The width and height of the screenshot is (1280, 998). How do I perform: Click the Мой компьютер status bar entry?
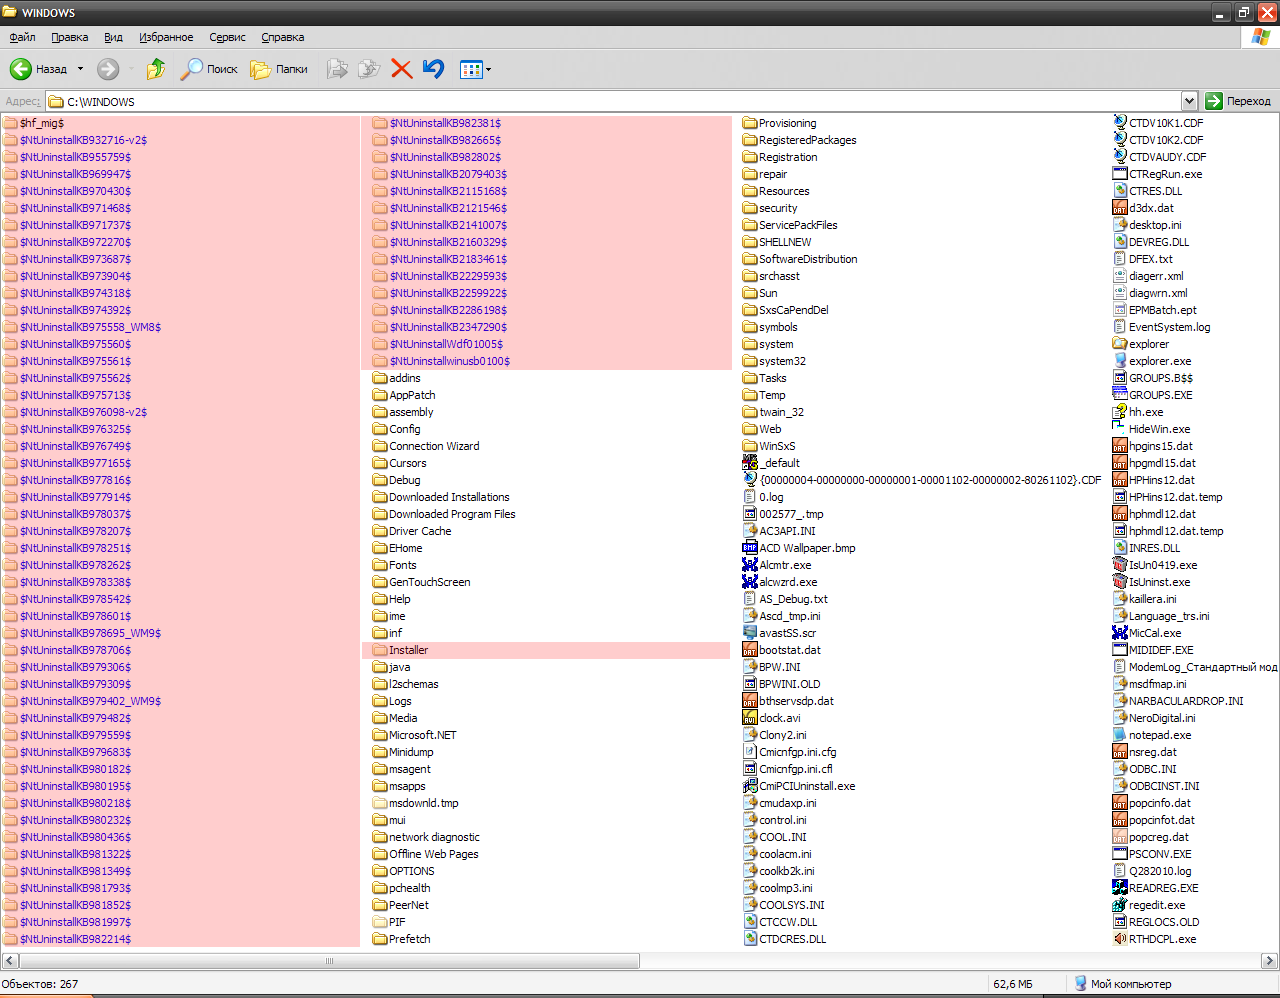1122,984
